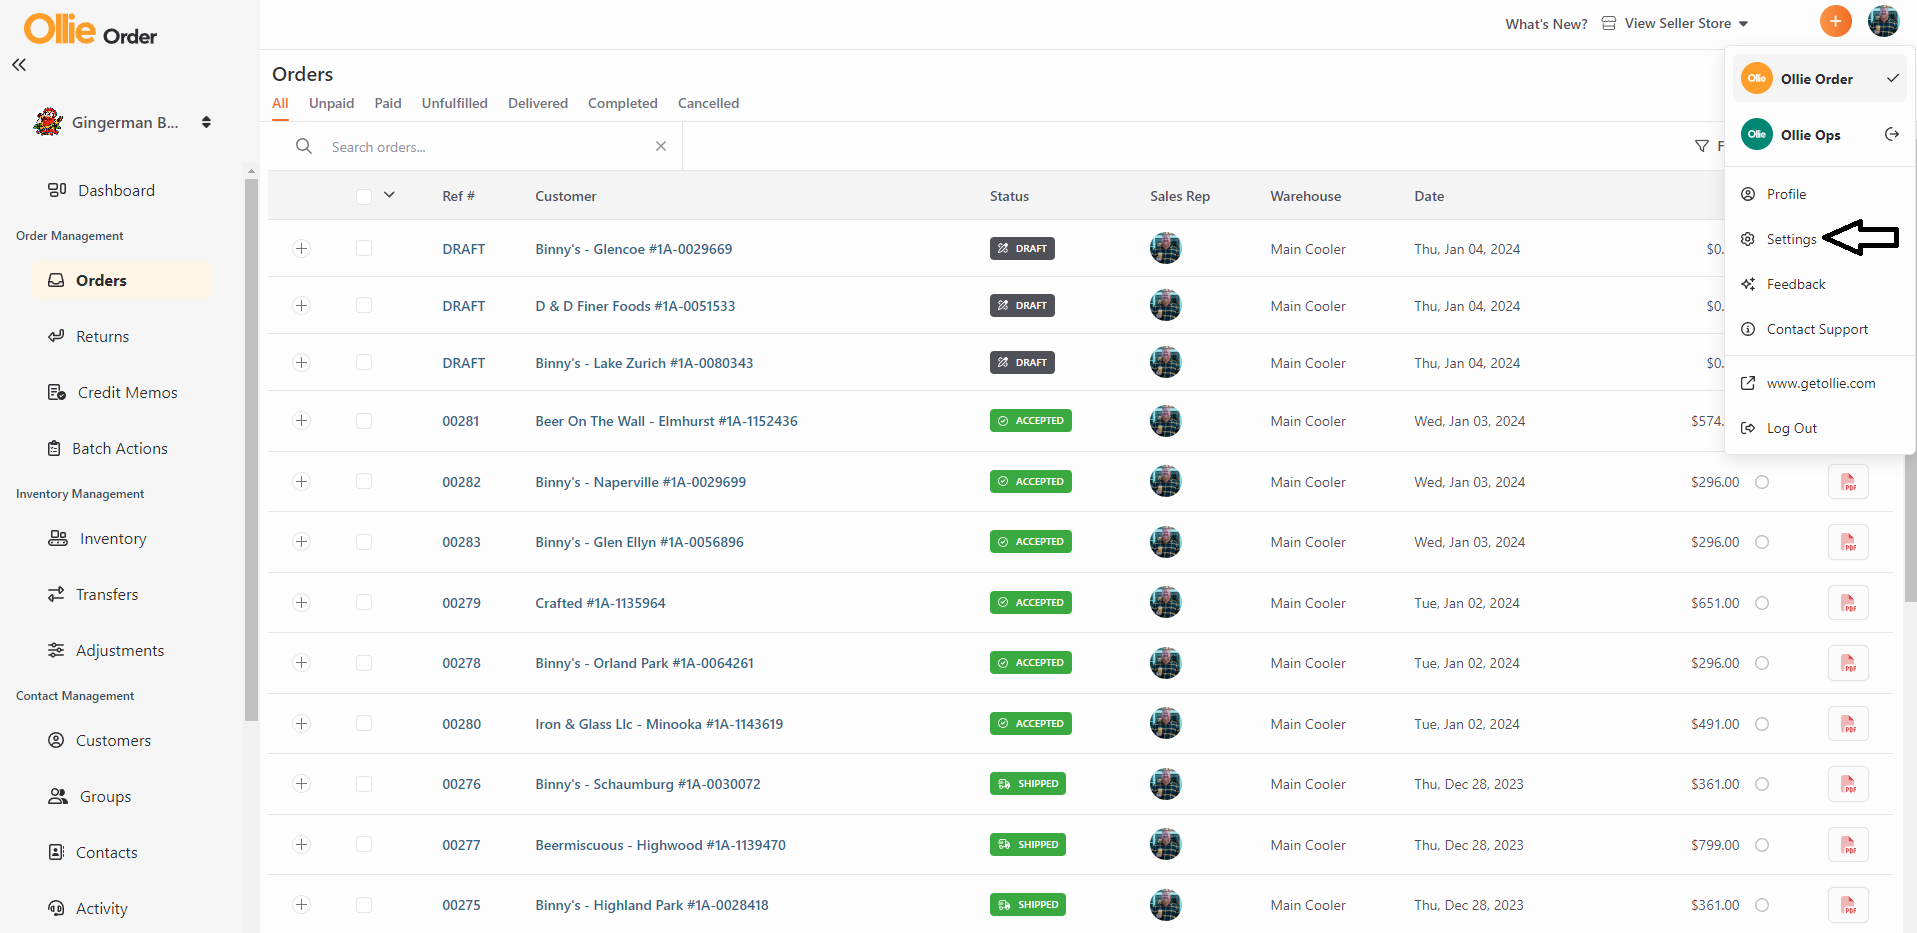Open Customers in the sidebar

(x=99, y=740)
